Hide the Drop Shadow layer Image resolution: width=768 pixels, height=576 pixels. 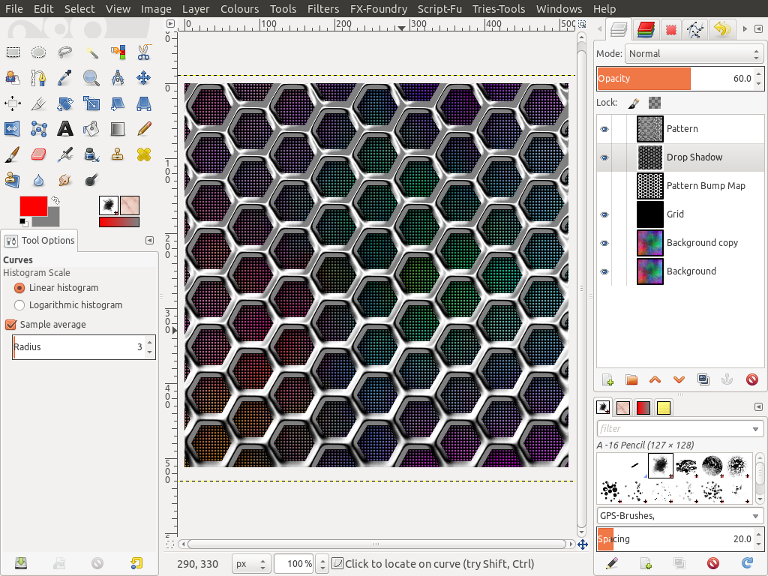pyautogui.click(x=604, y=158)
